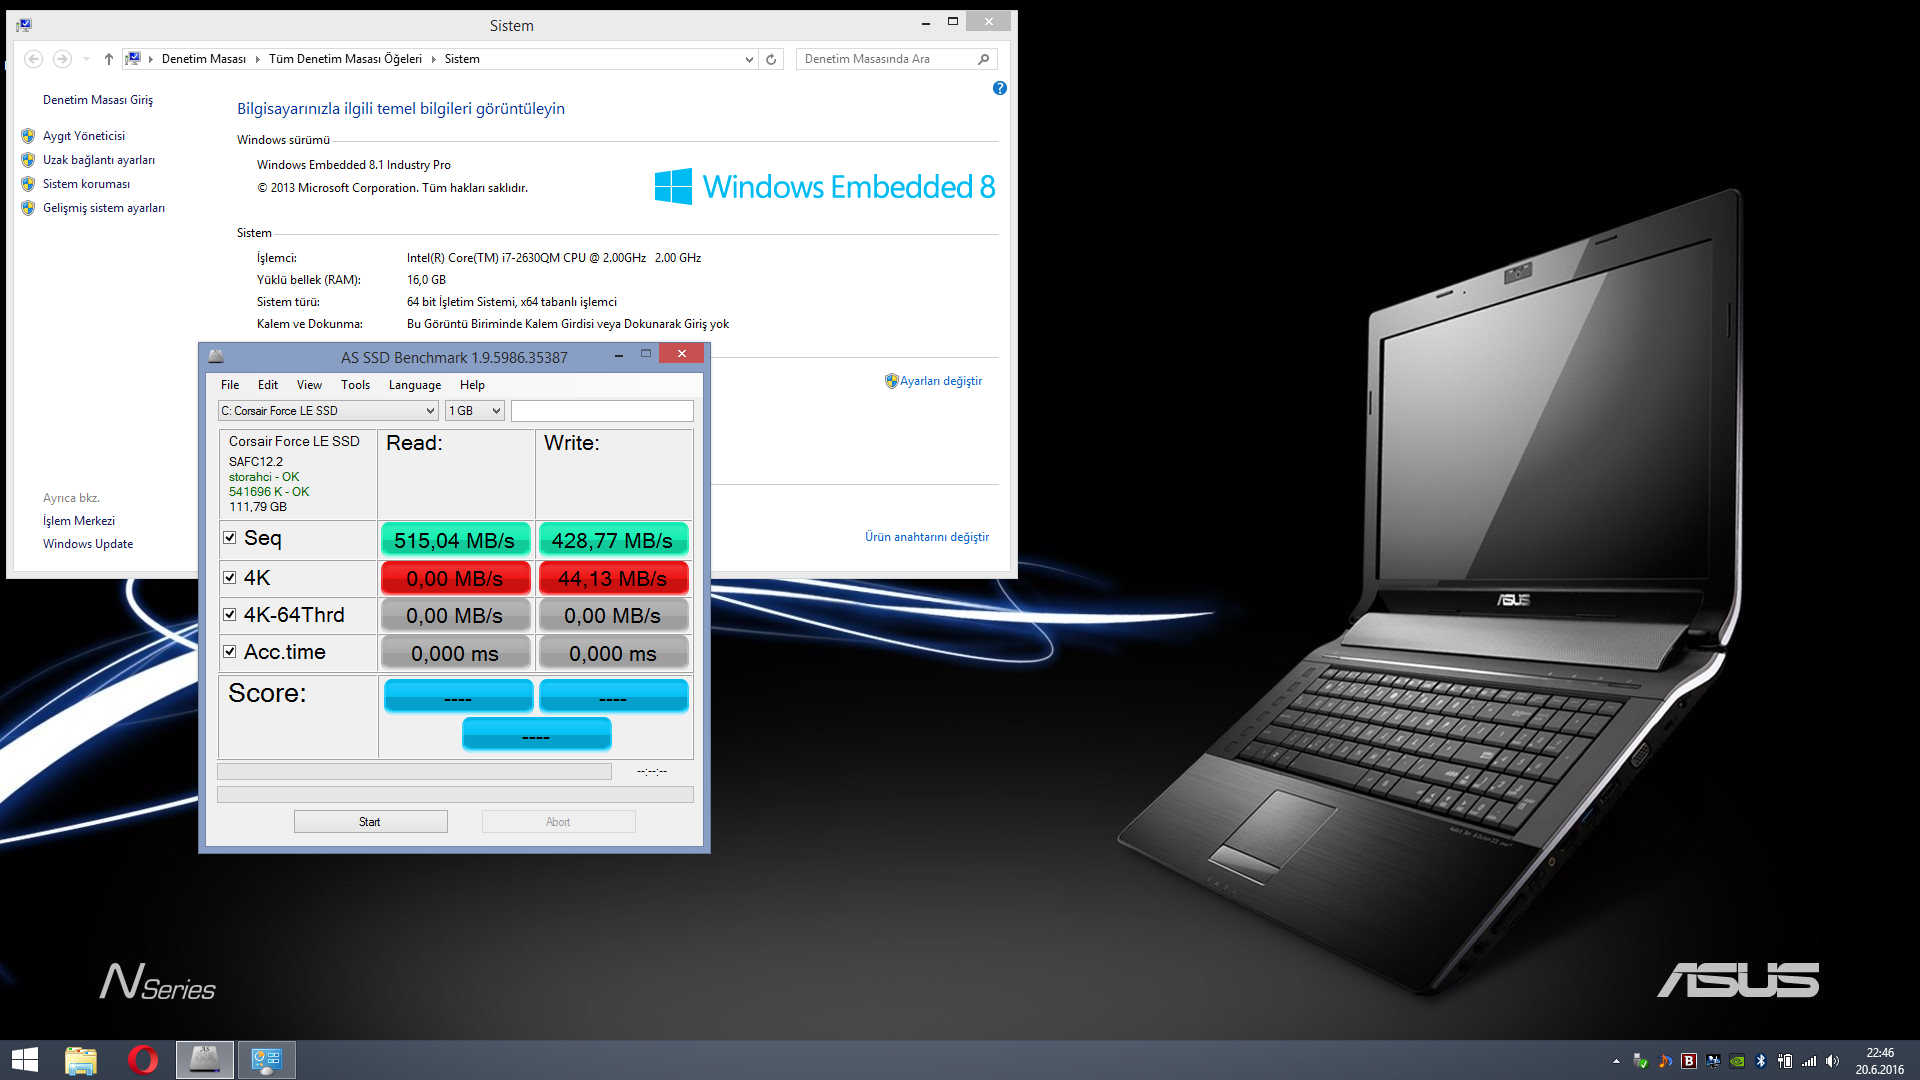Open the Language menu
Viewport: 1920px width, 1080px height.
pyautogui.click(x=414, y=385)
